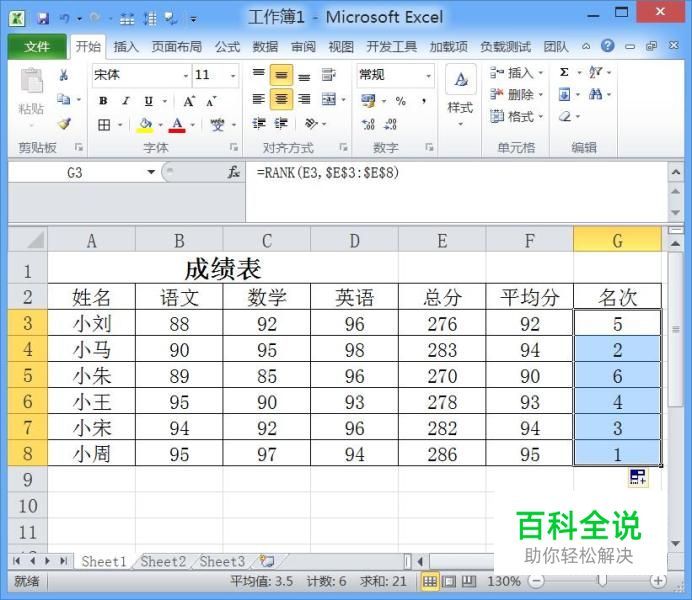
Task: Expand the Name Box dropdown arrow
Action: (x=151, y=172)
